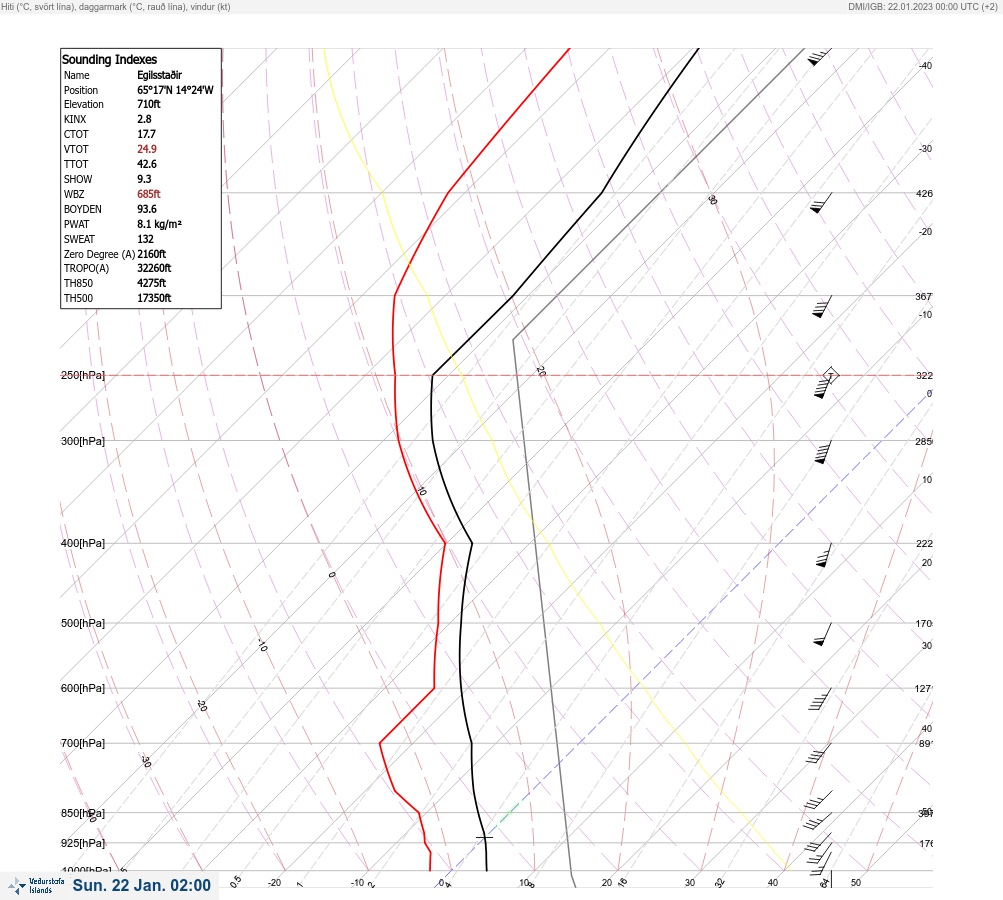Click the '925[hPa]' pressure label
The height and width of the screenshot is (900, 1003).
[x=83, y=843]
